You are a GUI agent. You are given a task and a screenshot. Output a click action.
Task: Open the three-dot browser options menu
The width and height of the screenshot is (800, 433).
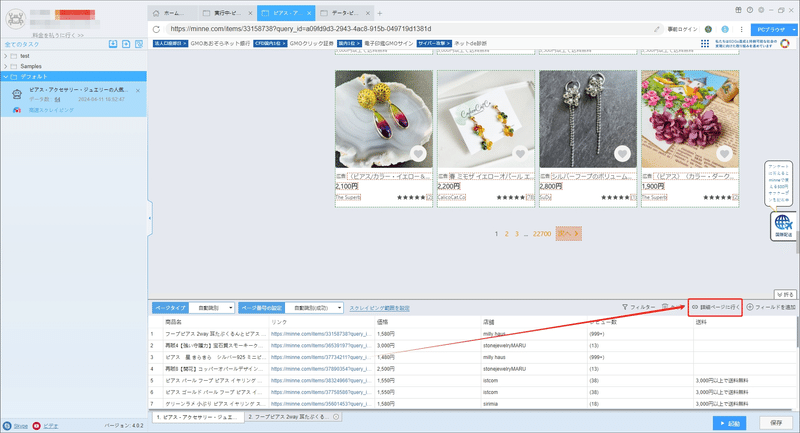click(741, 29)
